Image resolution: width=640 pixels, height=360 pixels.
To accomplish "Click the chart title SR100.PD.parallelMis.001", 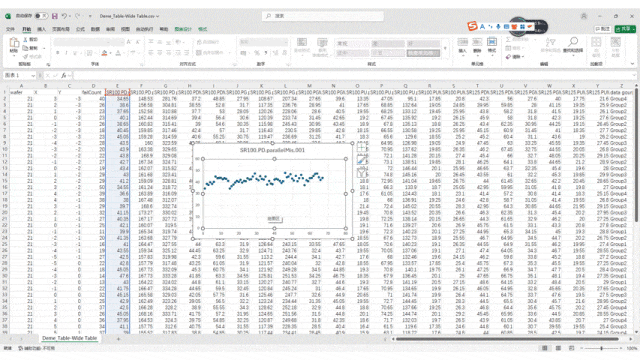I will point(272,150).
